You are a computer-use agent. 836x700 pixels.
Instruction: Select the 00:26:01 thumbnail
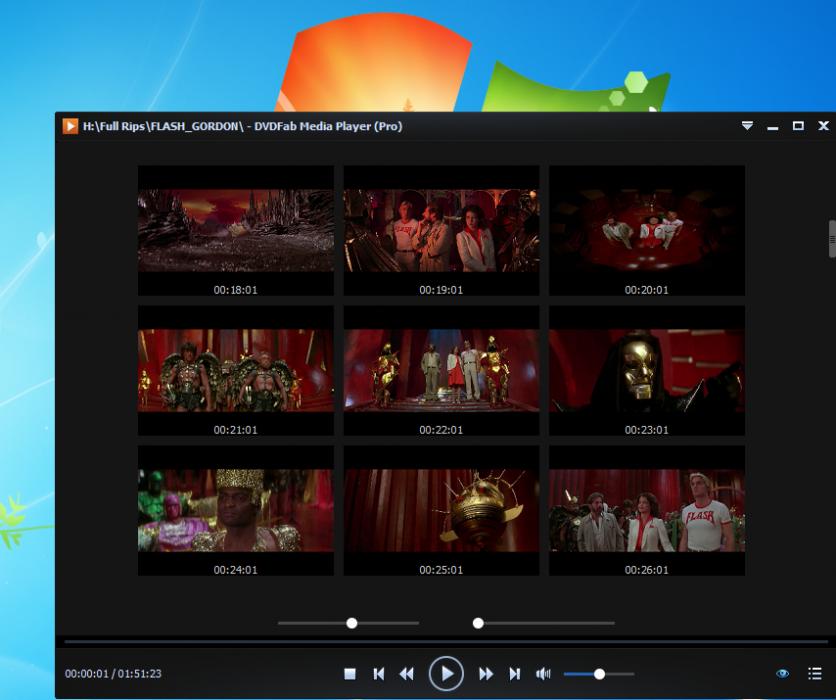pyautogui.click(x=647, y=511)
